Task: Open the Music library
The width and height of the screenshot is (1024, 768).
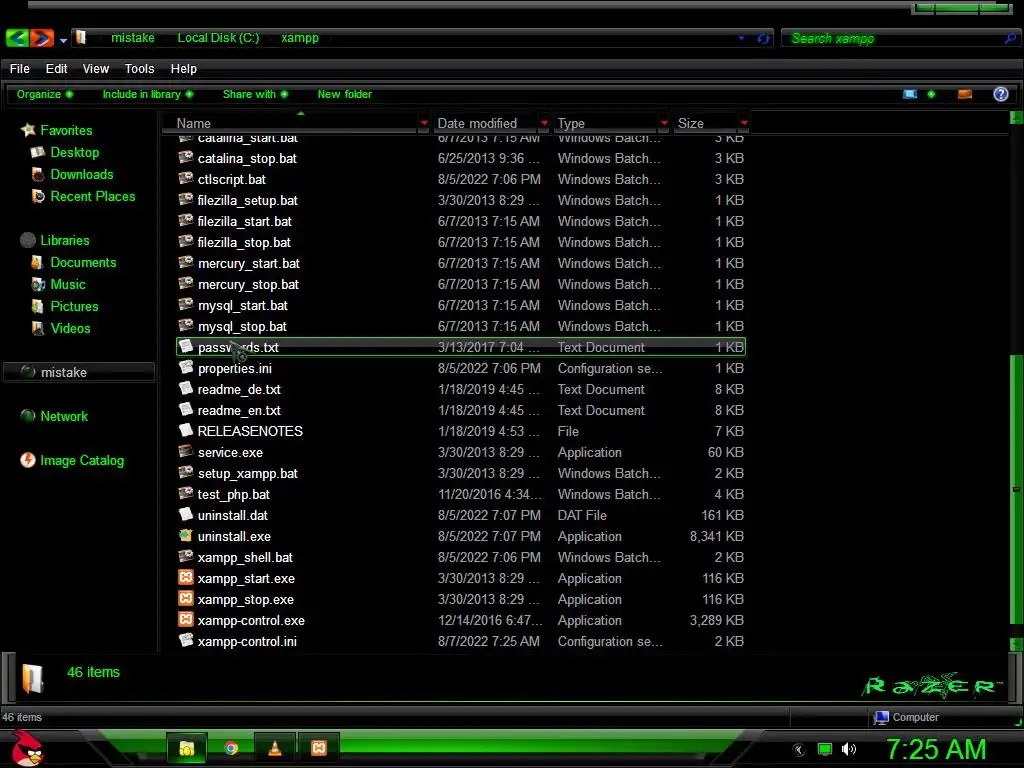Action: pos(68,285)
